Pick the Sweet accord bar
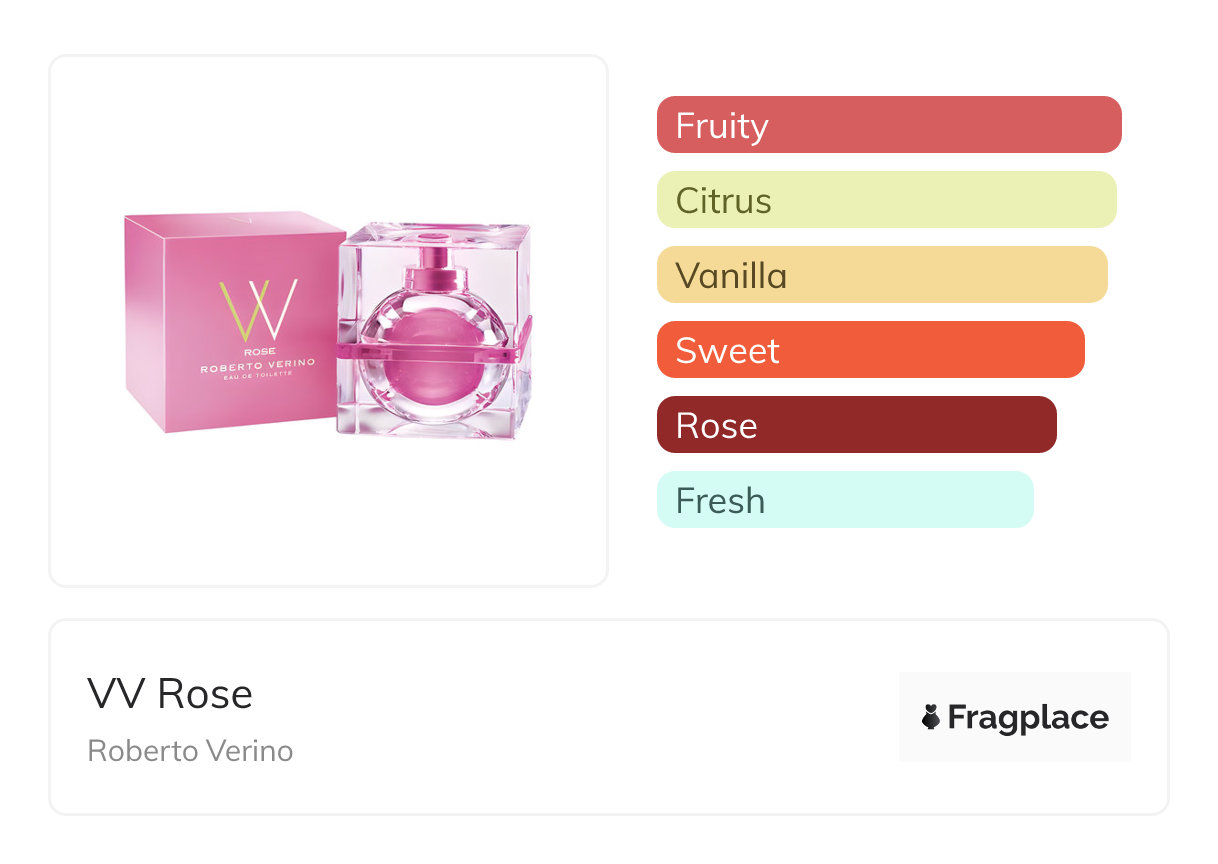 point(870,350)
